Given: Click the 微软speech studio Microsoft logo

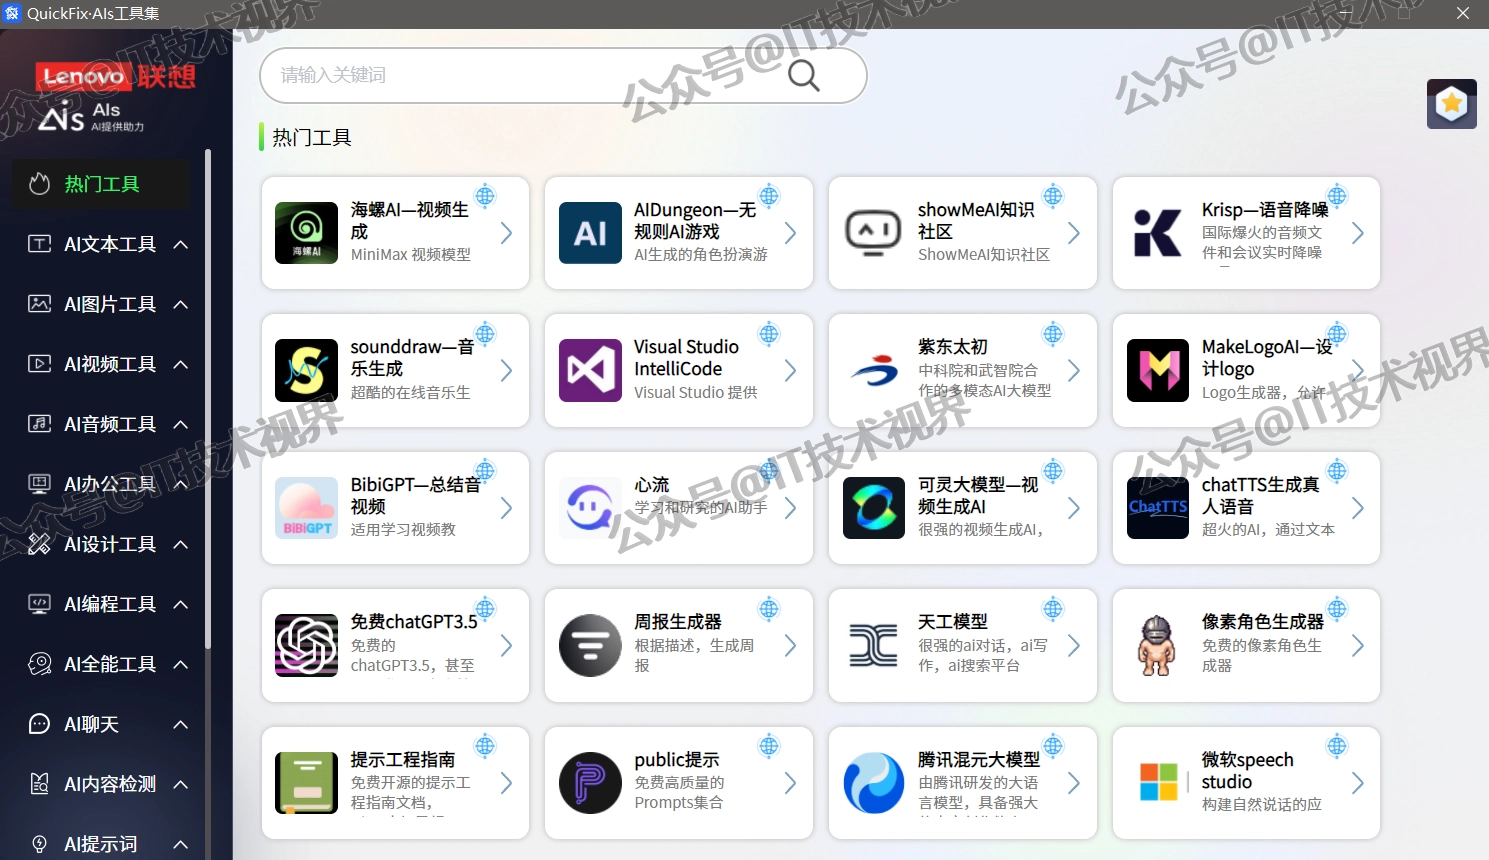Looking at the screenshot, I should [x=1158, y=782].
